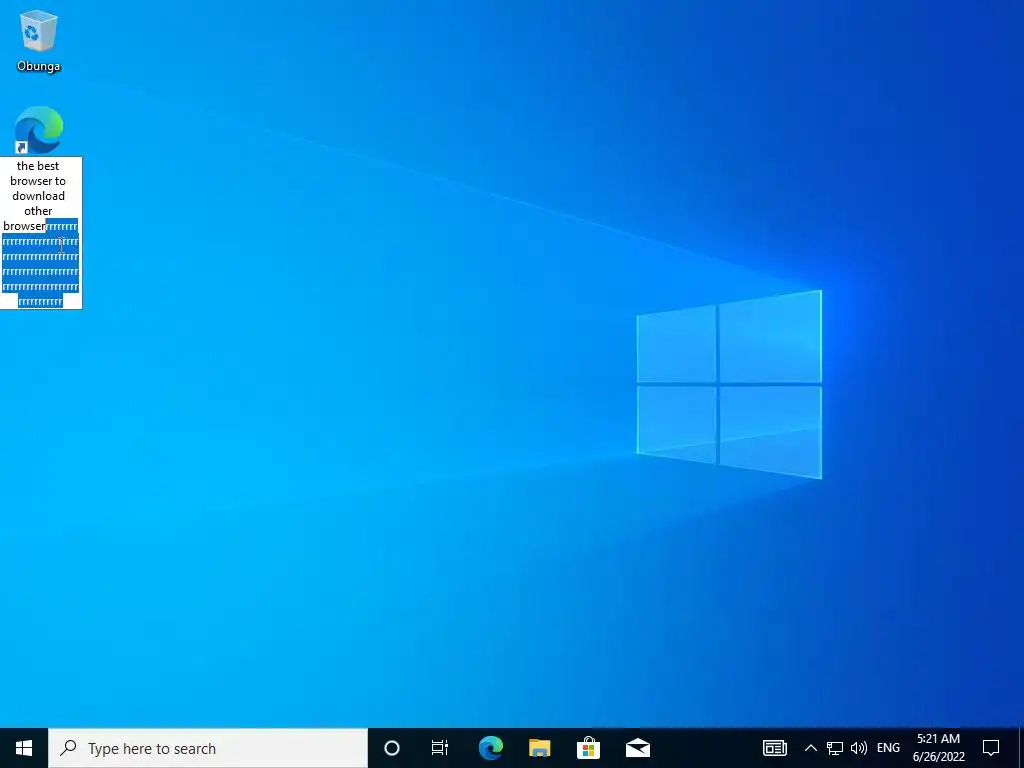Image resolution: width=1024 pixels, height=768 pixels.
Task: Select the Microsoft Edge desktop shortcut icon
Action: click(x=39, y=130)
